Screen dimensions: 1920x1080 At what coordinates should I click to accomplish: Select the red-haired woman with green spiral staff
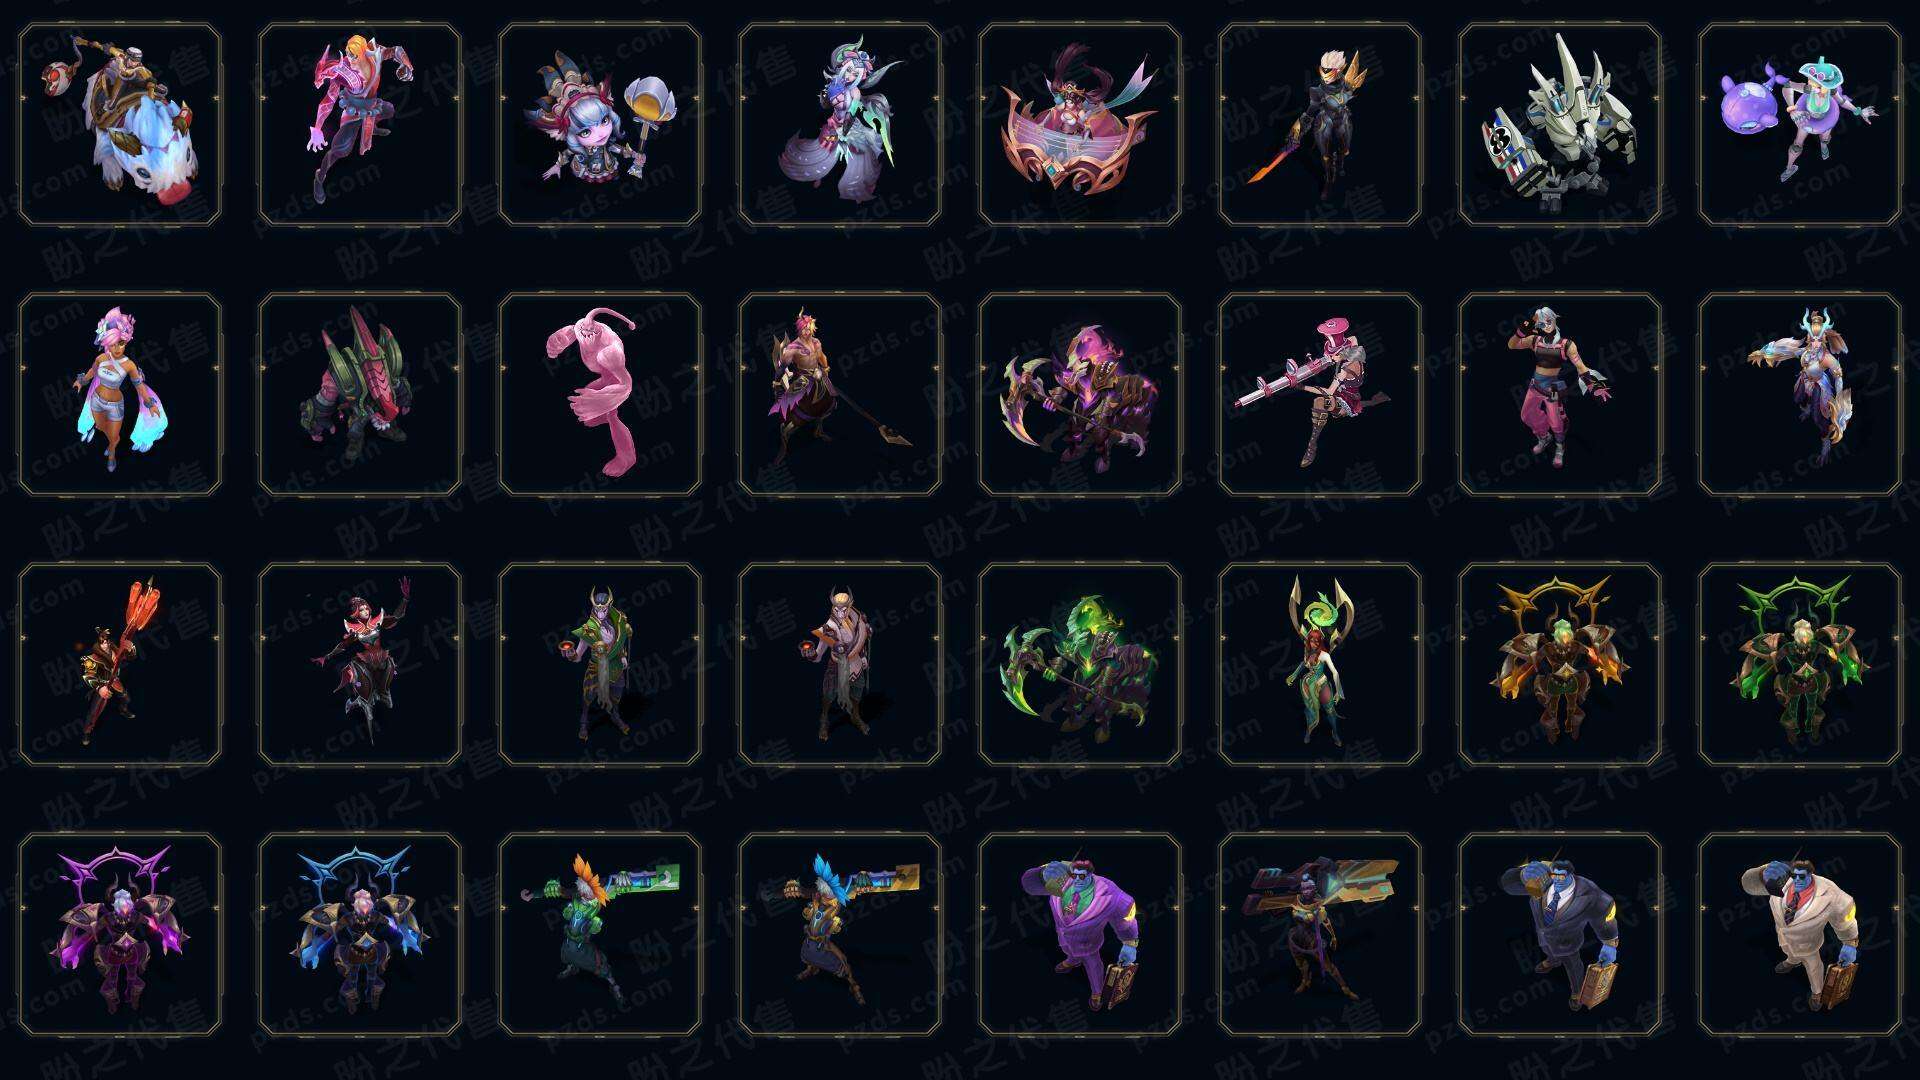point(1320,664)
